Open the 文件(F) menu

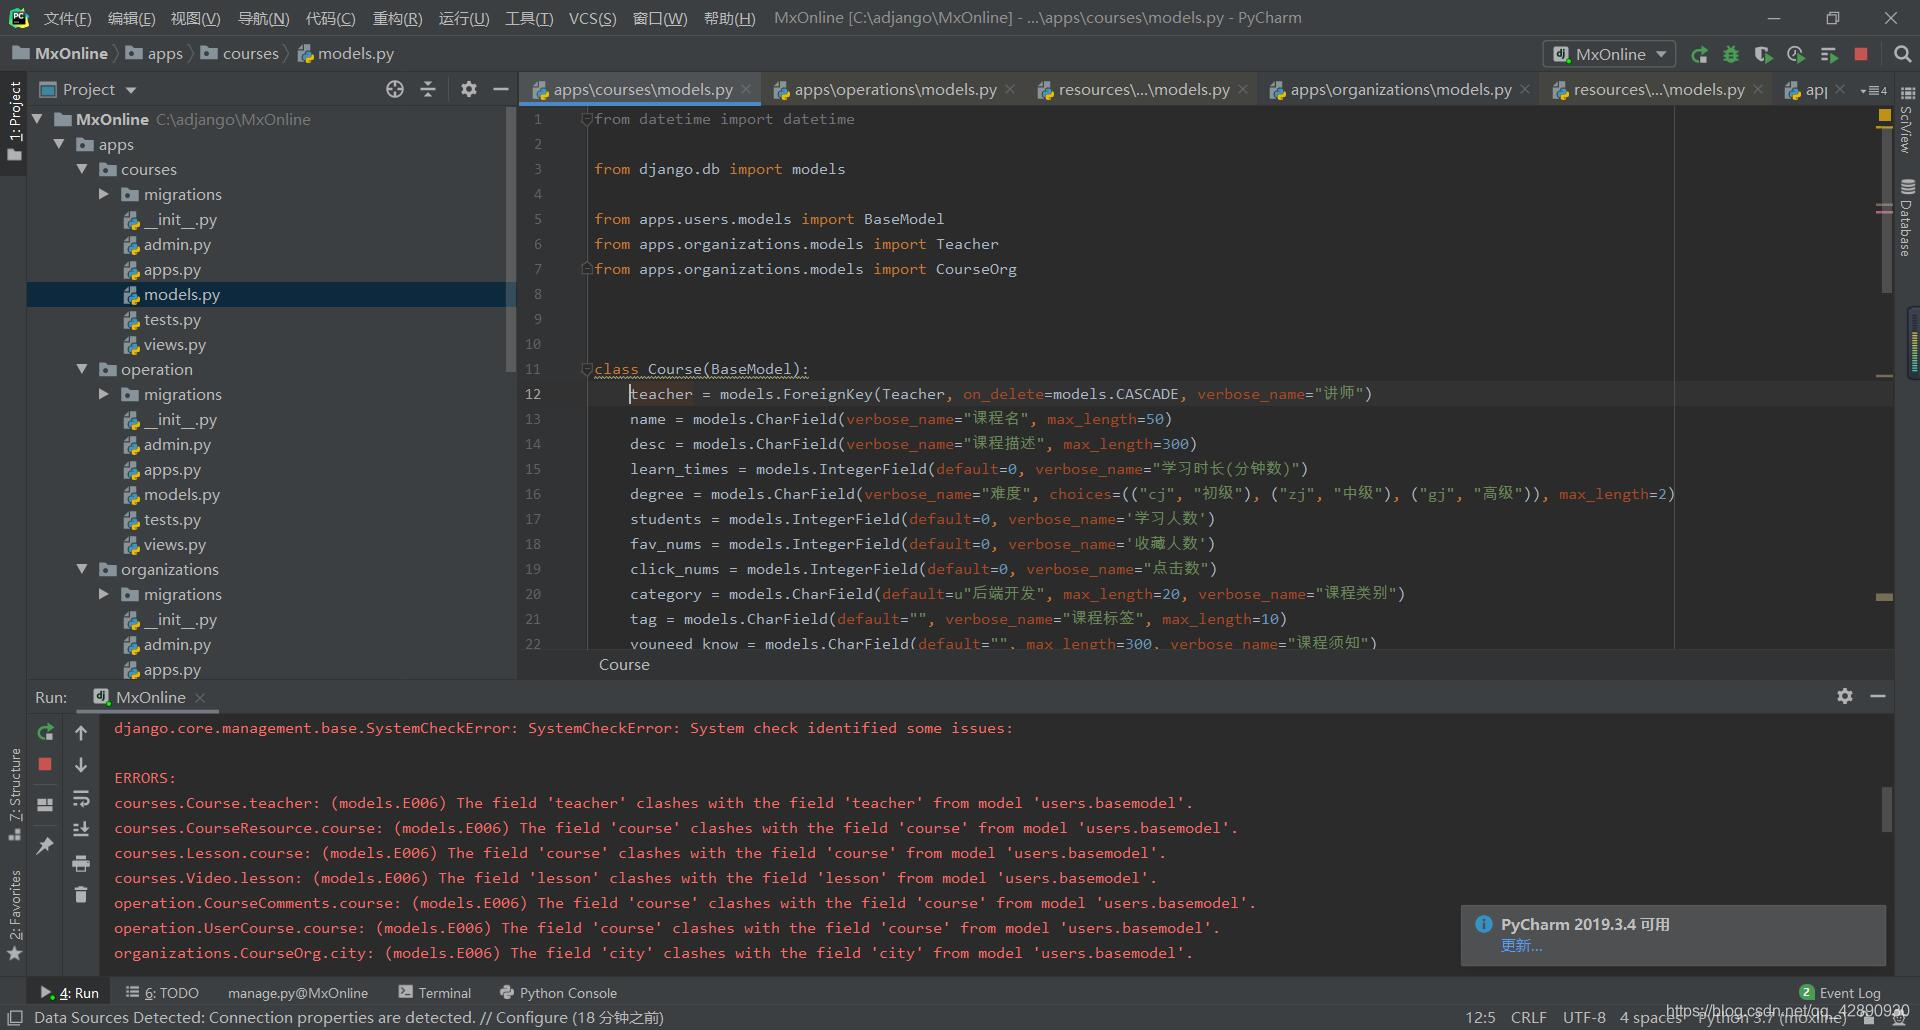coord(67,18)
